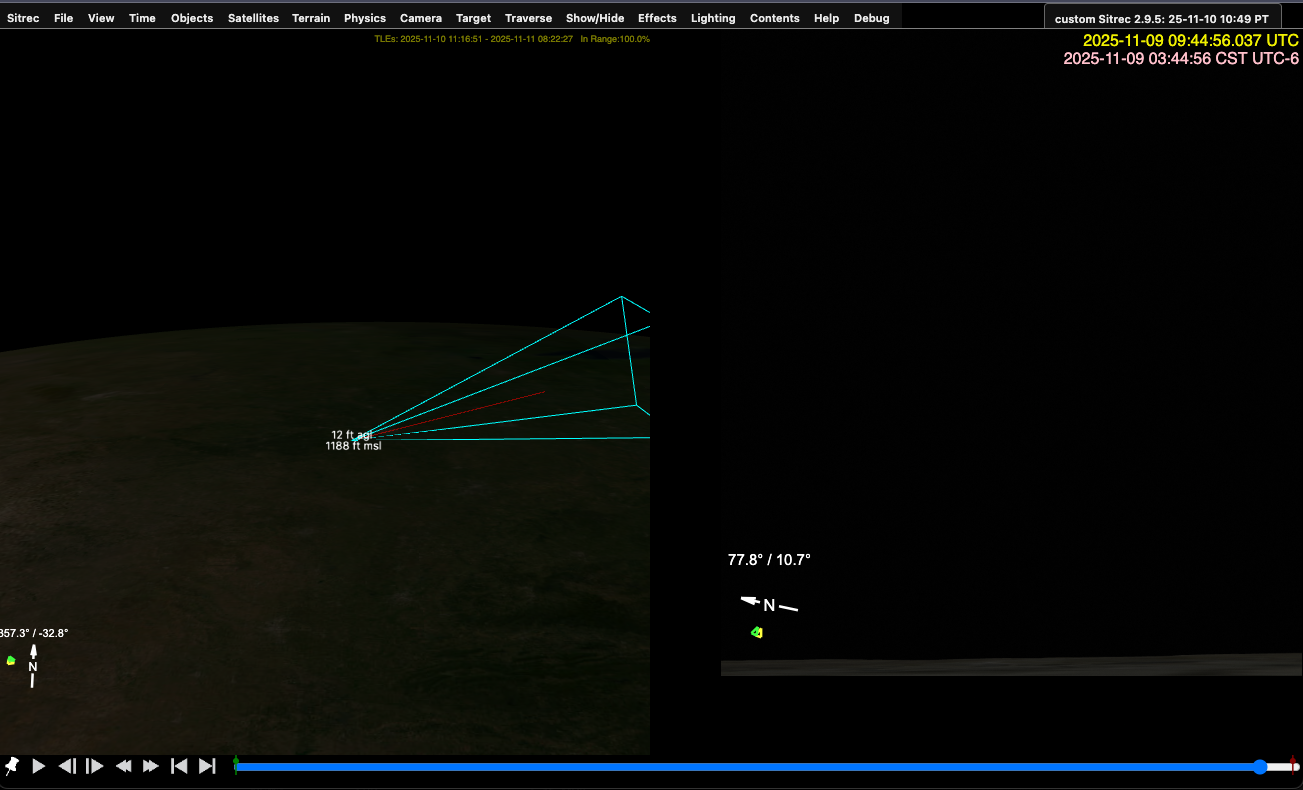Image resolution: width=1303 pixels, height=790 pixels.
Task: Step back one frame
Action: (67, 766)
